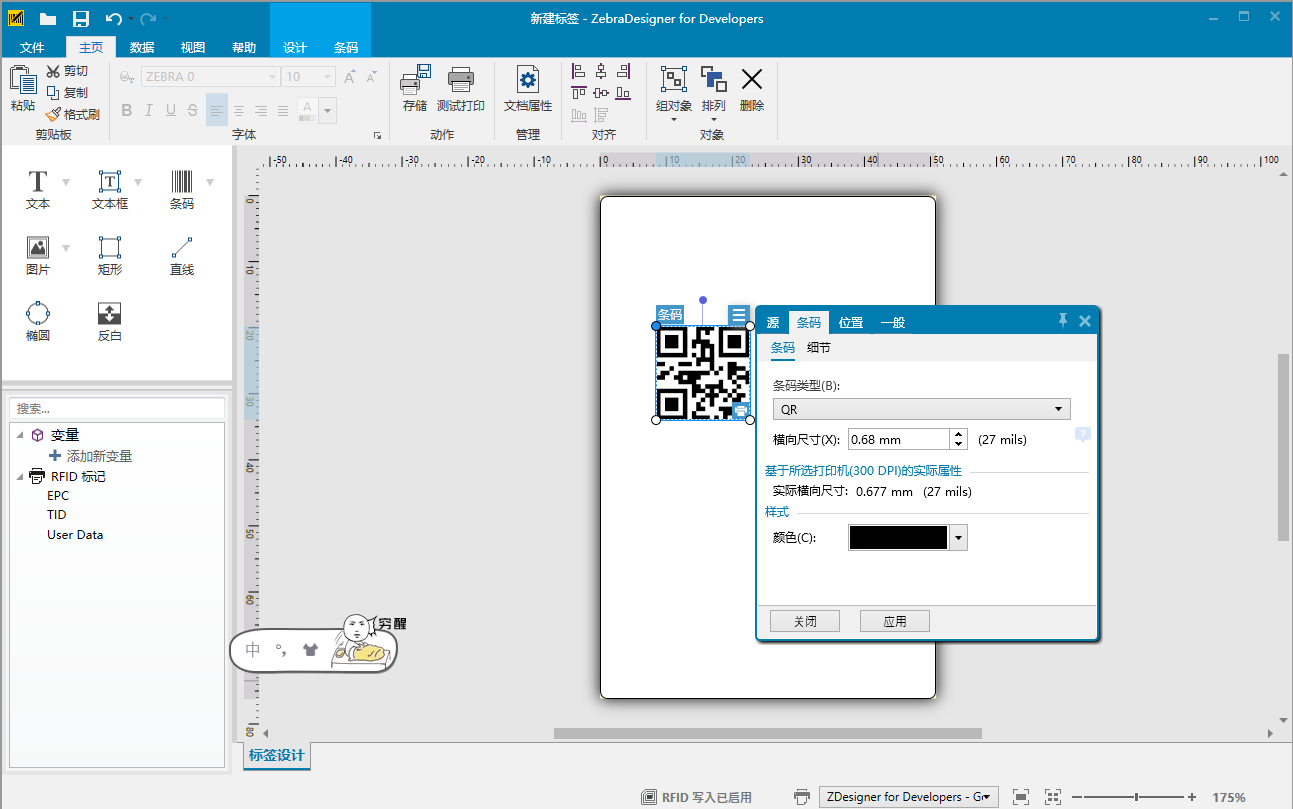Open the 颜色 color dropdown arrow
This screenshot has width=1293, height=809.
[959, 538]
